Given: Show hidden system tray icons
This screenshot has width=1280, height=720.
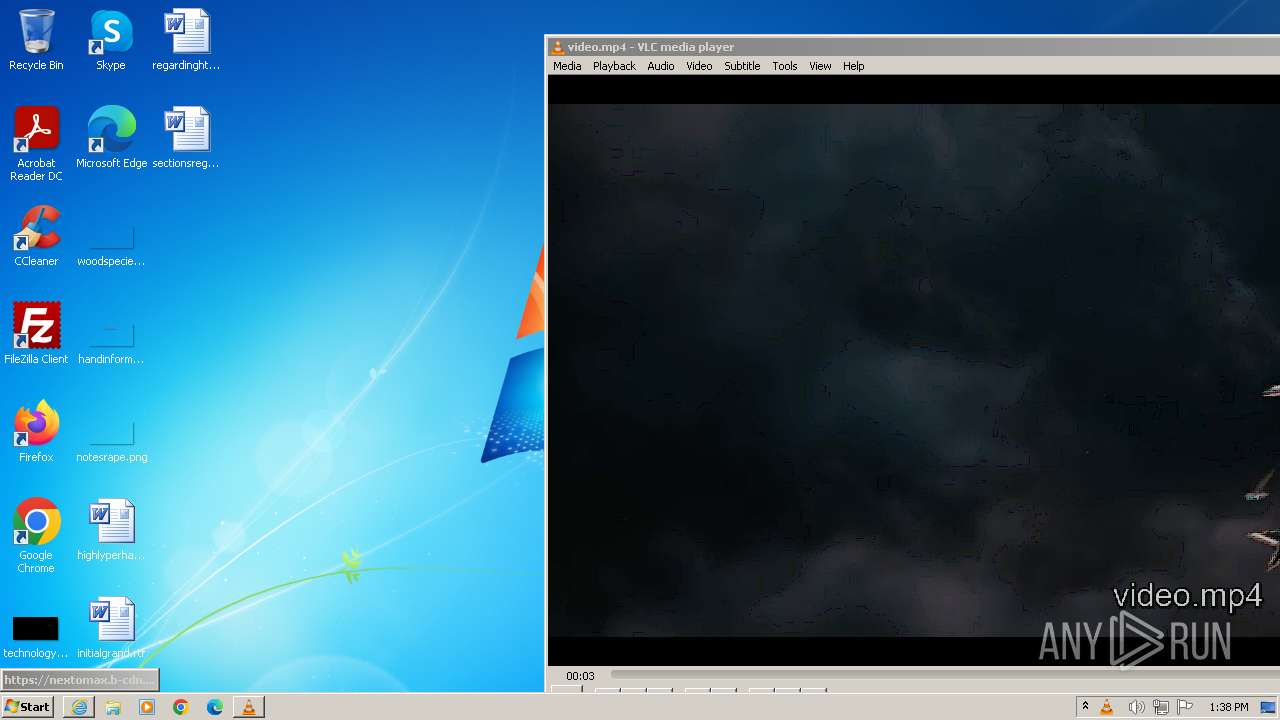Looking at the screenshot, I should pyautogui.click(x=1085, y=707).
